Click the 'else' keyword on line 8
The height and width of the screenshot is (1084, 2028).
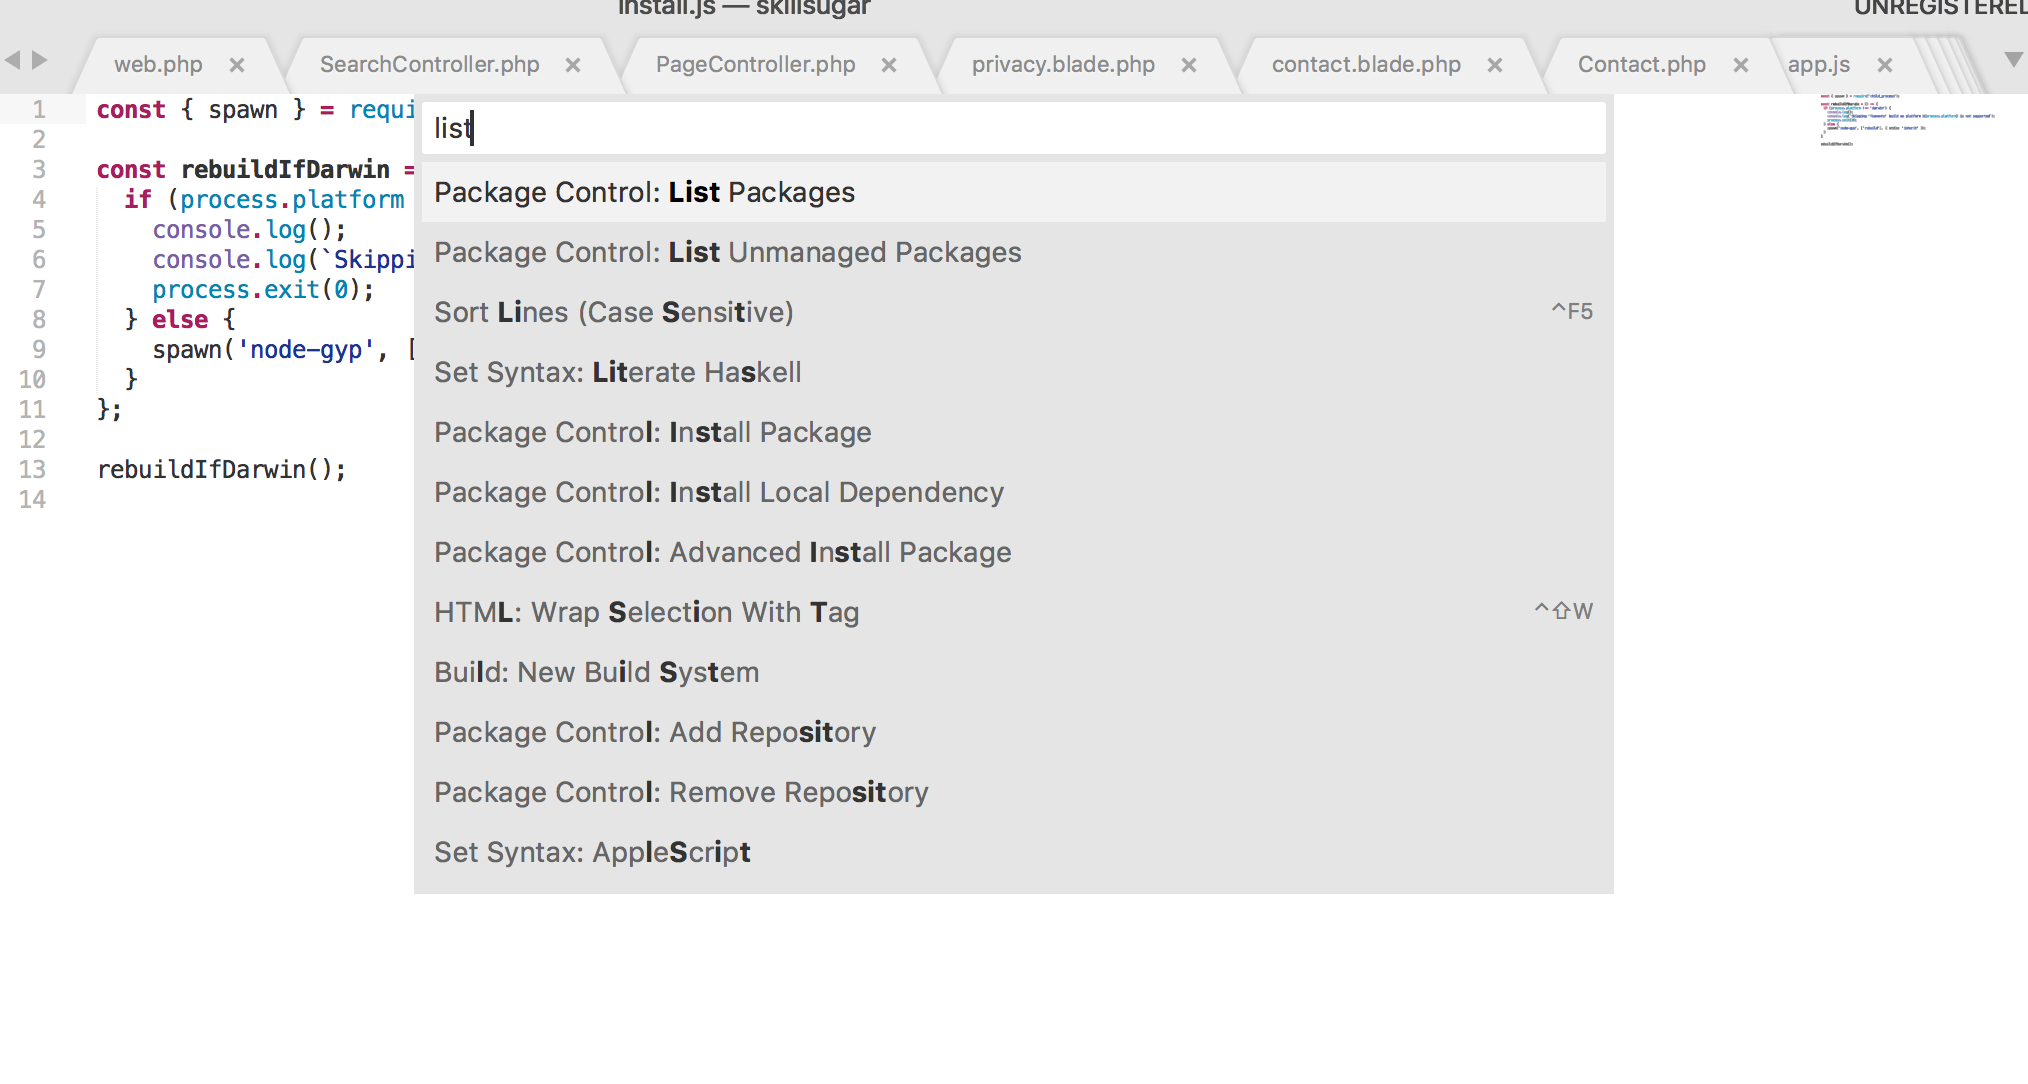[x=180, y=320]
